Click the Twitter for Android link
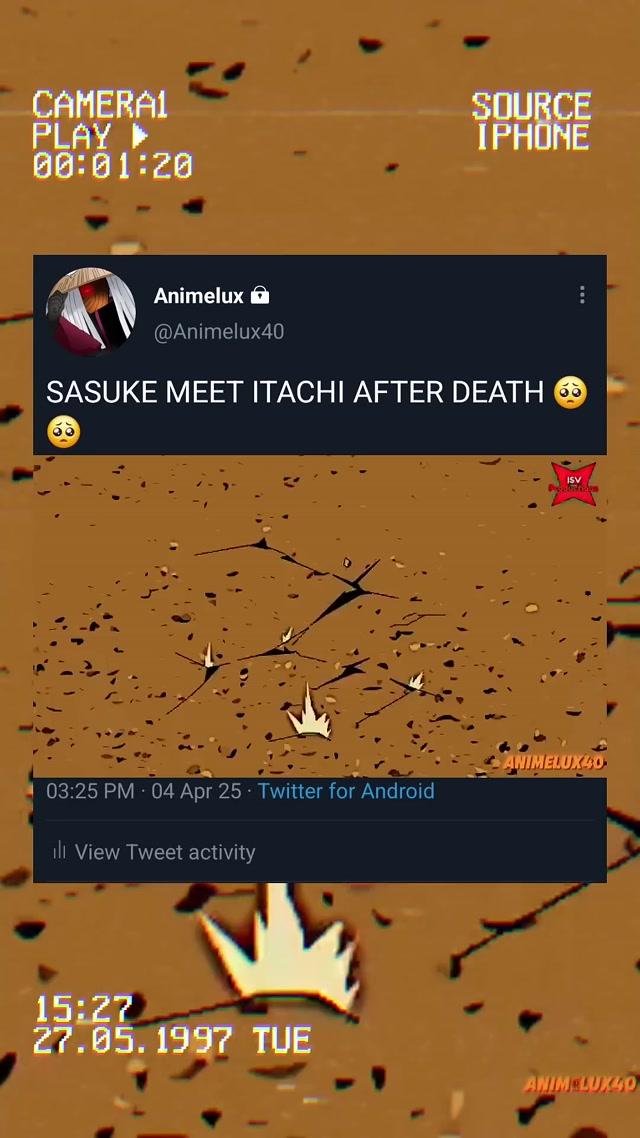Screen dimensions: 640x1138 coord(346,790)
